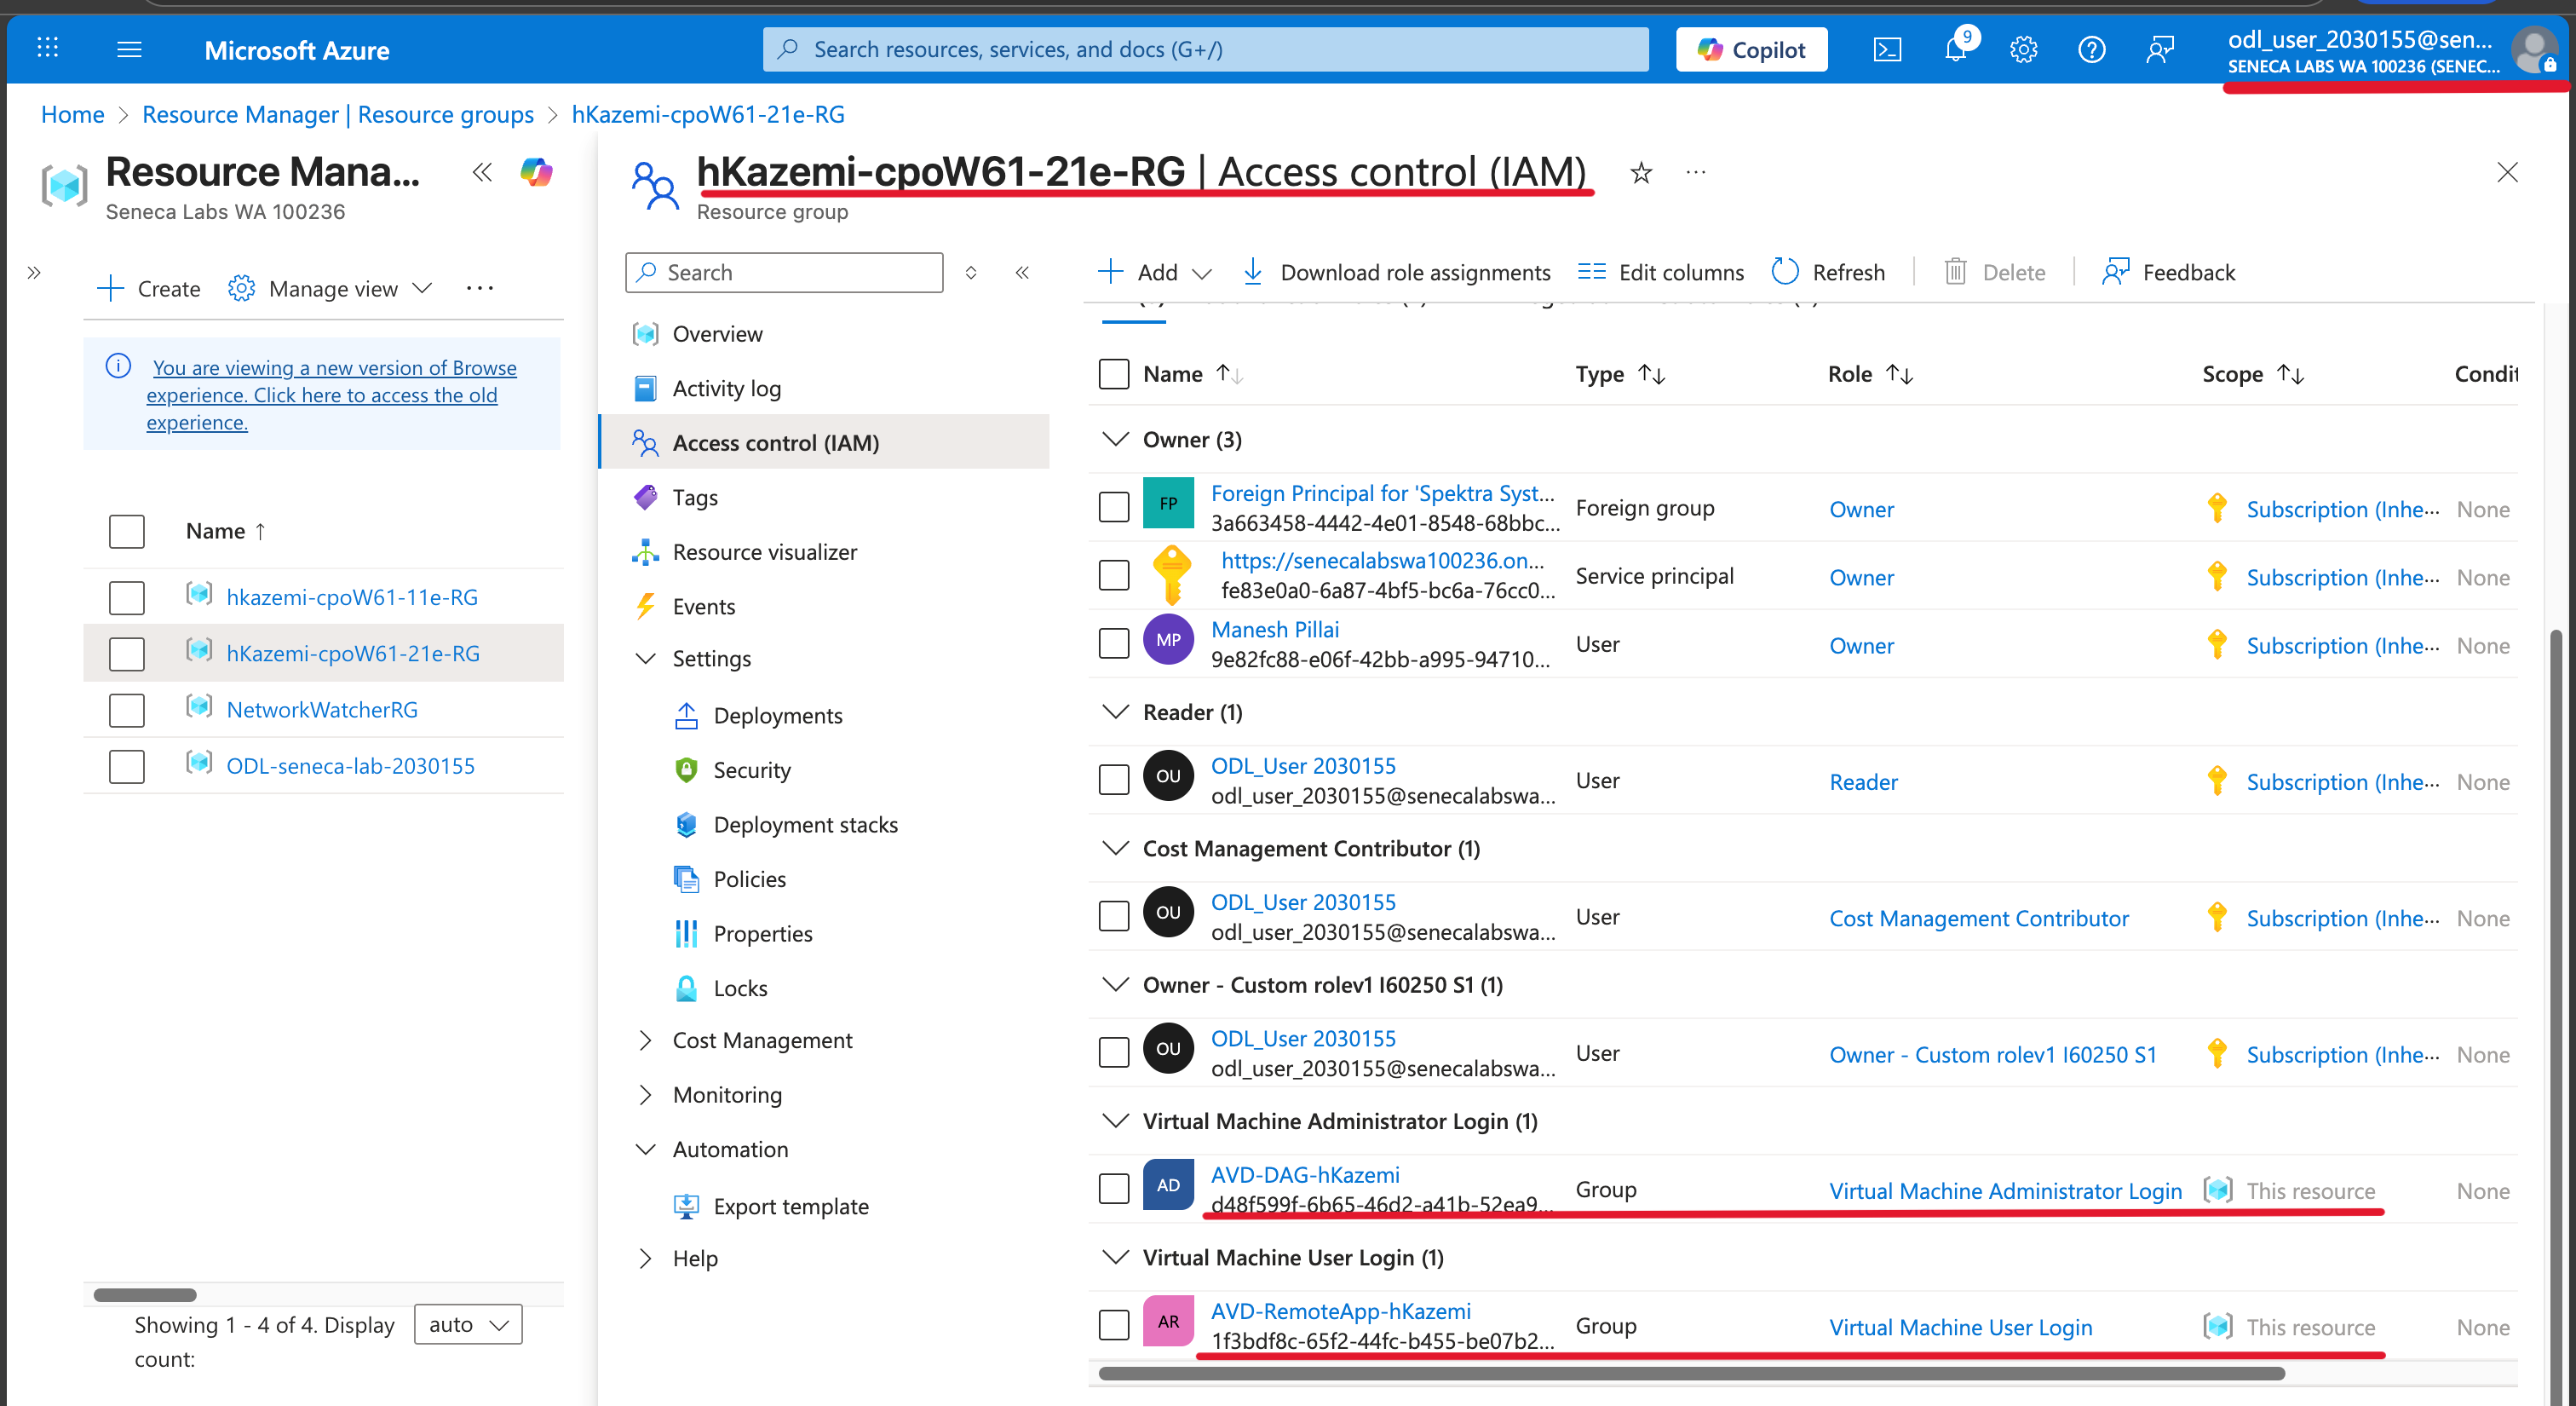Image resolution: width=2576 pixels, height=1406 pixels.
Task: Open the notifications bell
Action: pos(1956,49)
